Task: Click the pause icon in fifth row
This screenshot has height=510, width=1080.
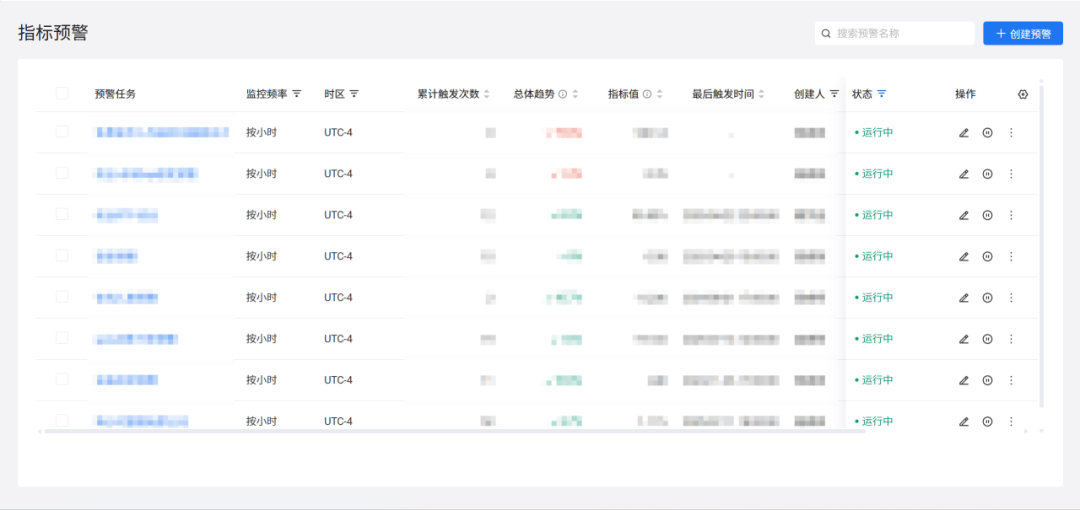Action: click(987, 298)
